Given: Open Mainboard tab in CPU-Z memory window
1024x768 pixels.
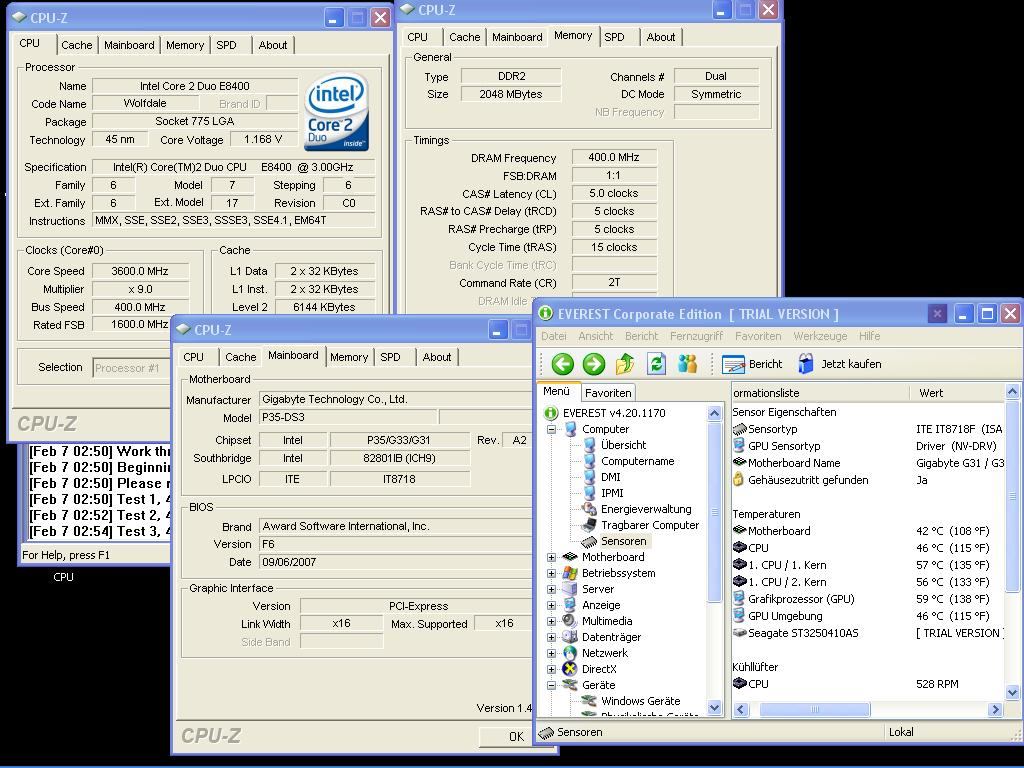Looking at the screenshot, I should coord(517,37).
